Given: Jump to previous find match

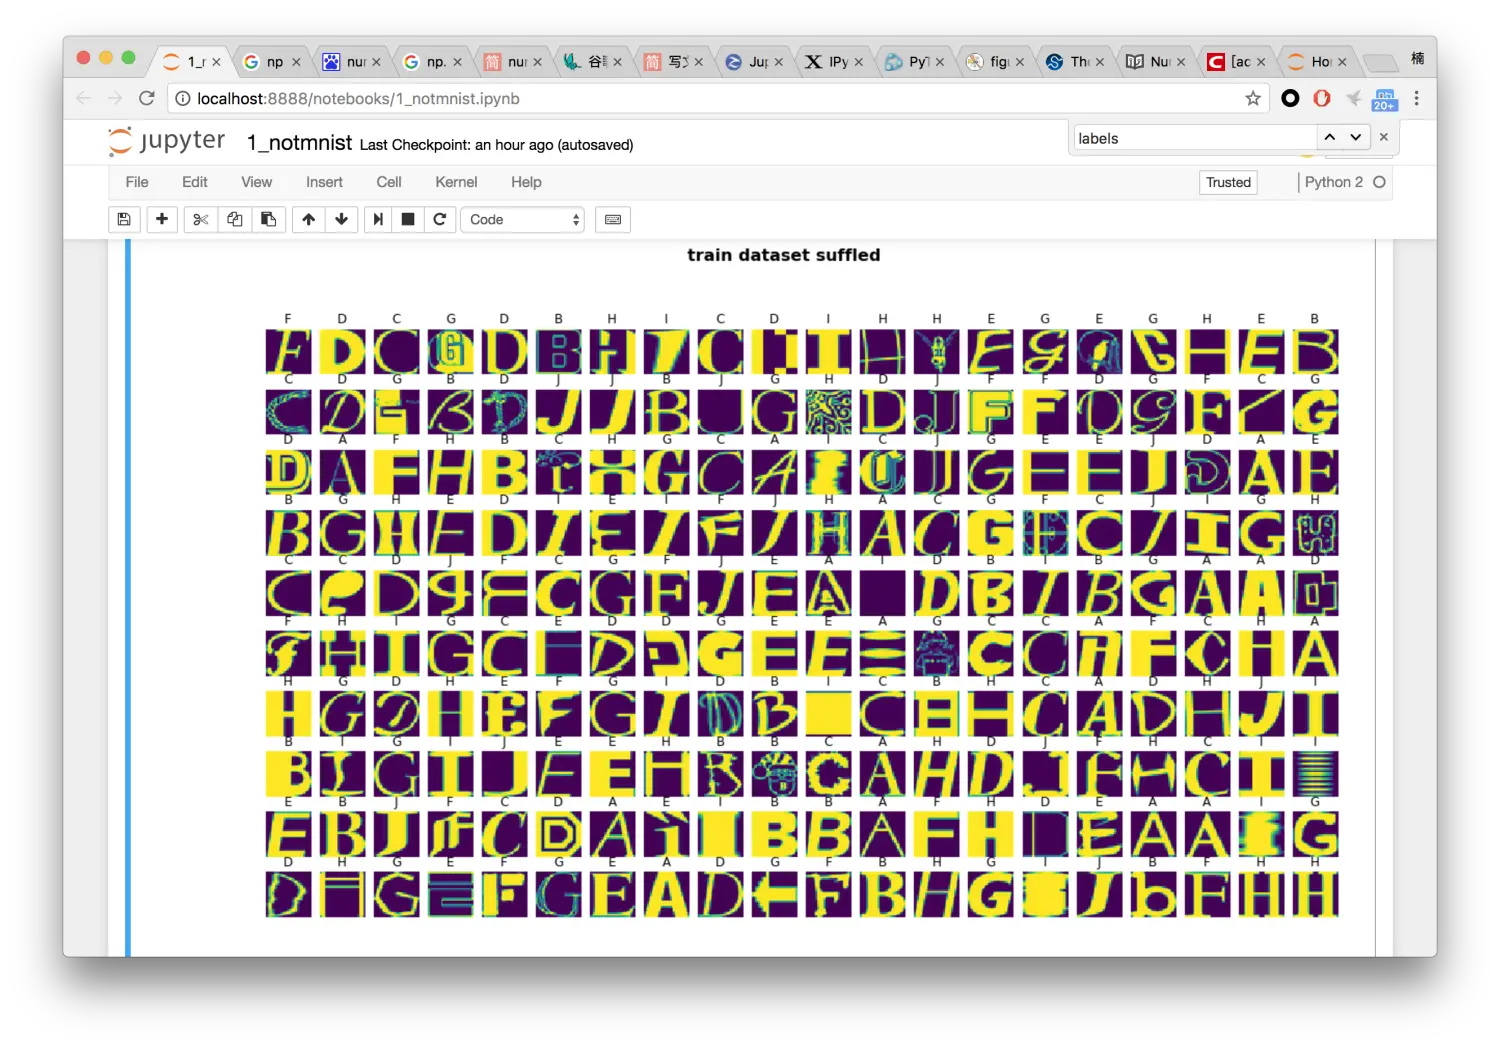Looking at the screenshot, I should pyautogui.click(x=1329, y=137).
